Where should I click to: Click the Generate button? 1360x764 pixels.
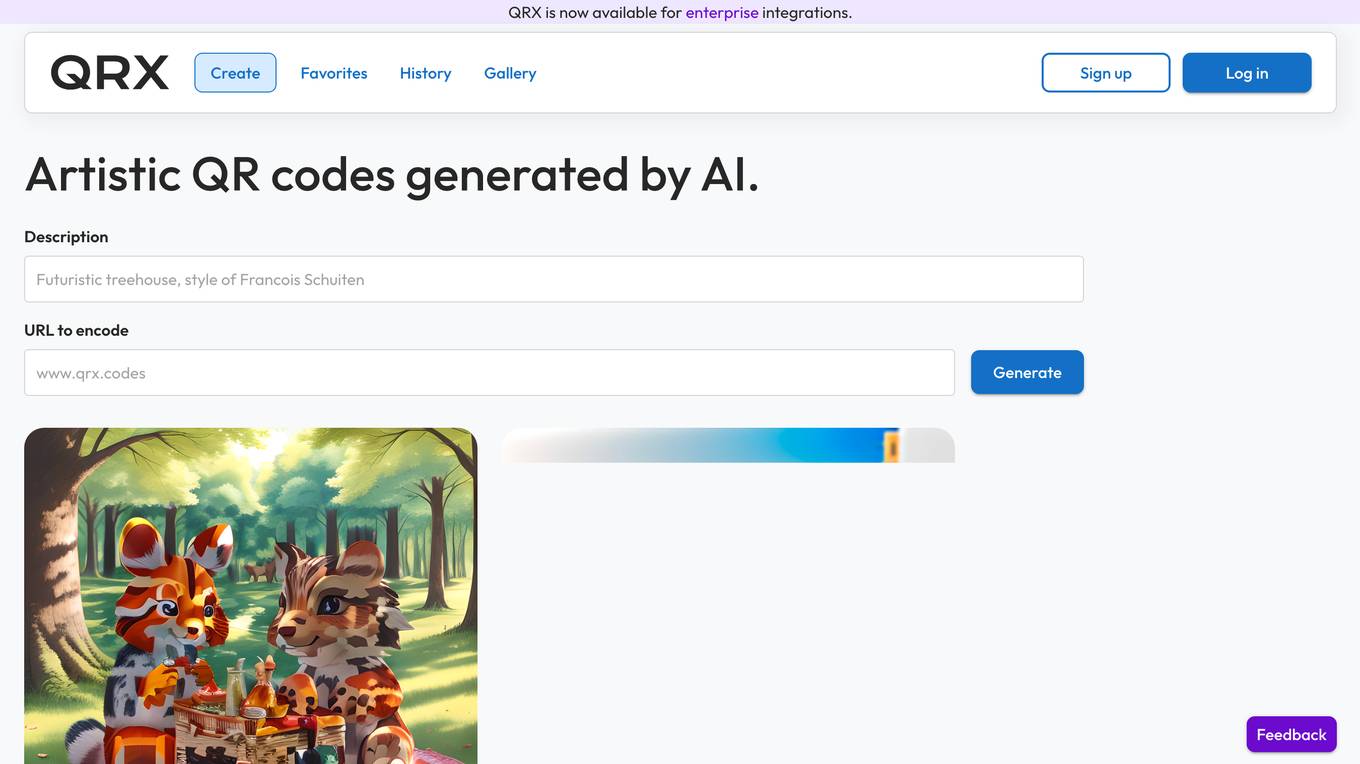coord(1027,372)
